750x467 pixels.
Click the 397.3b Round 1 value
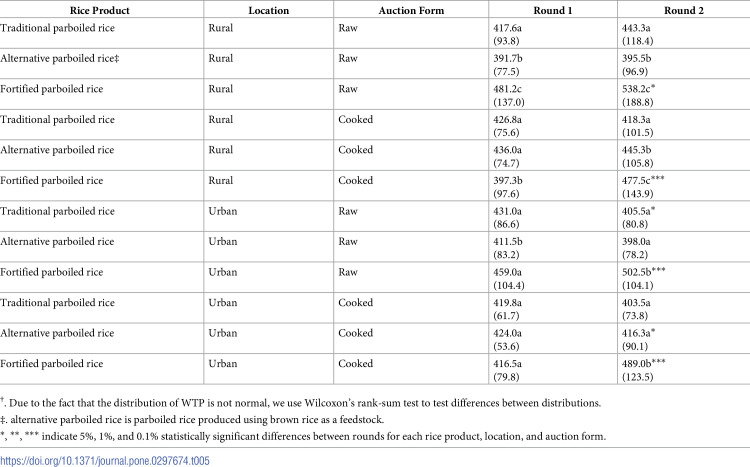pyautogui.click(x=508, y=180)
